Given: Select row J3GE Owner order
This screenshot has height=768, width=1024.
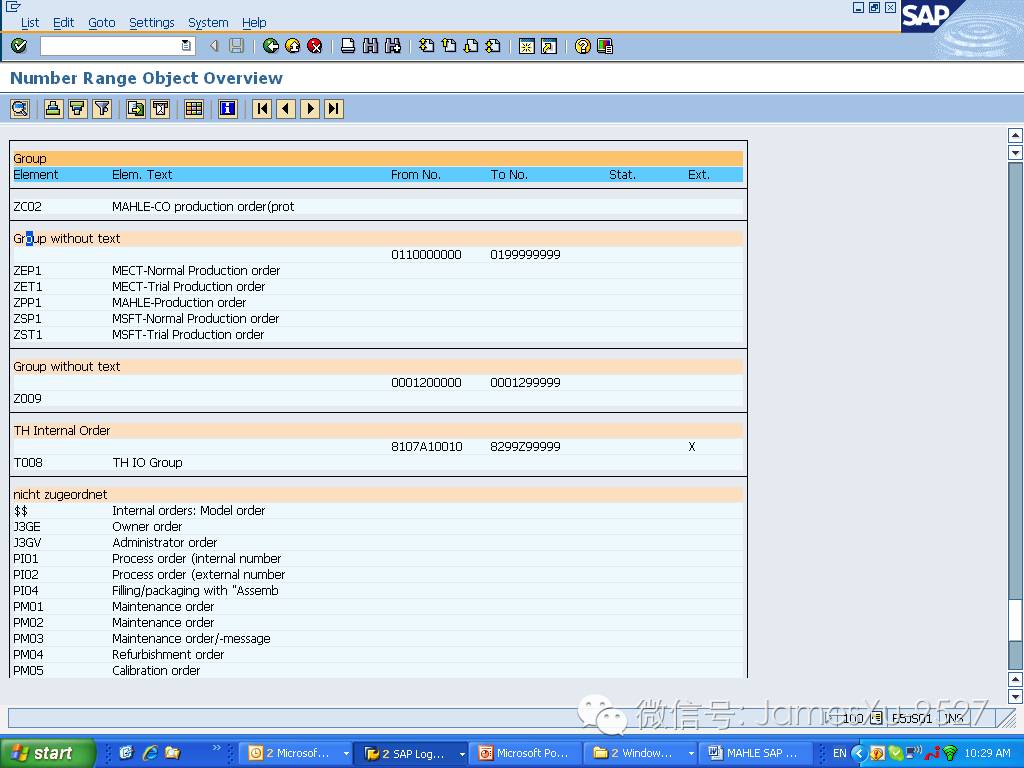Looking at the screenshot, I should tap(378, 526).
